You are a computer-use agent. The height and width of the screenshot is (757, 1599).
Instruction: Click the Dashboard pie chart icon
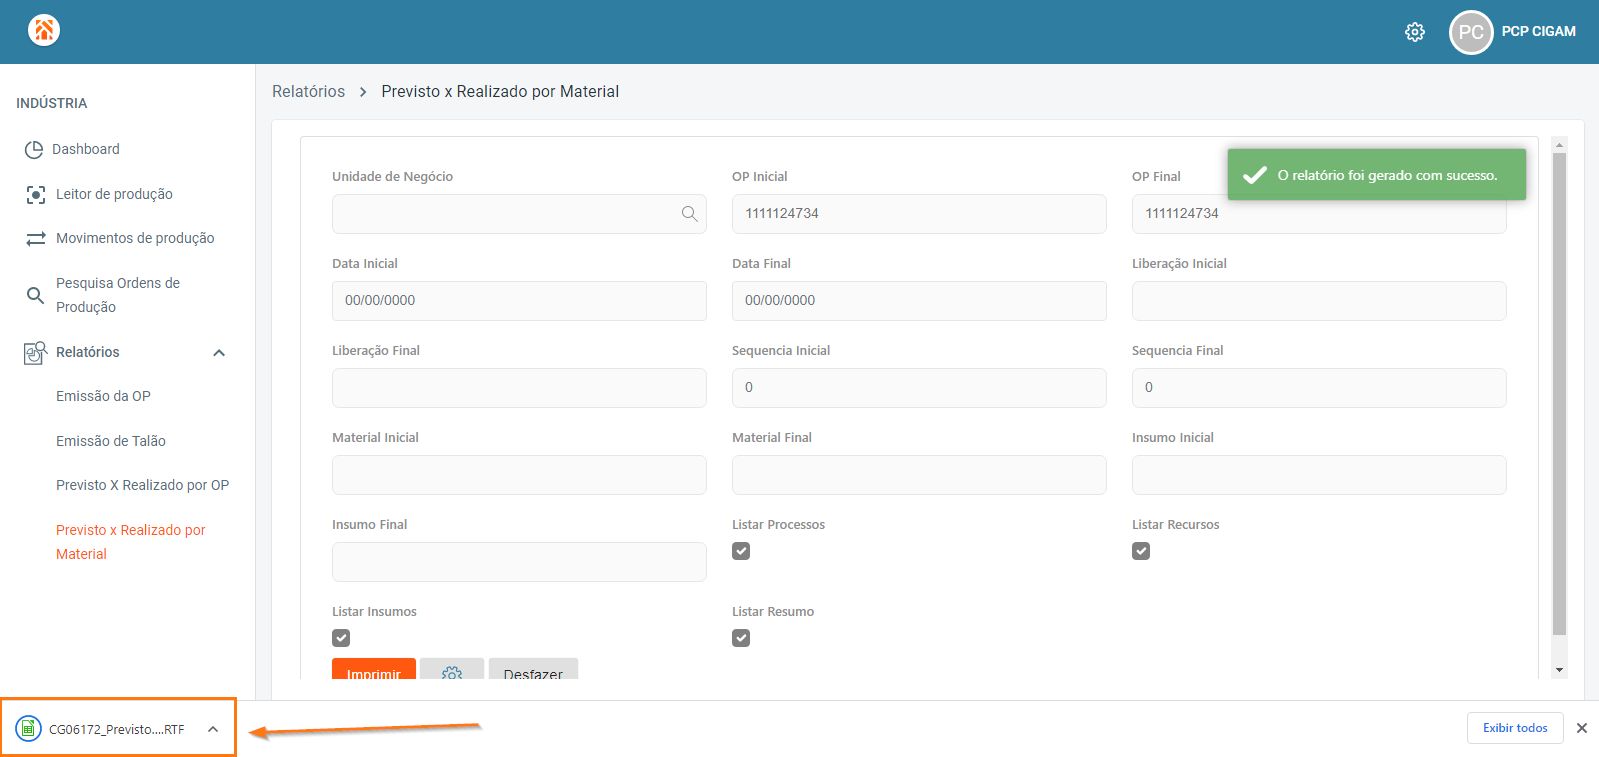34,150
